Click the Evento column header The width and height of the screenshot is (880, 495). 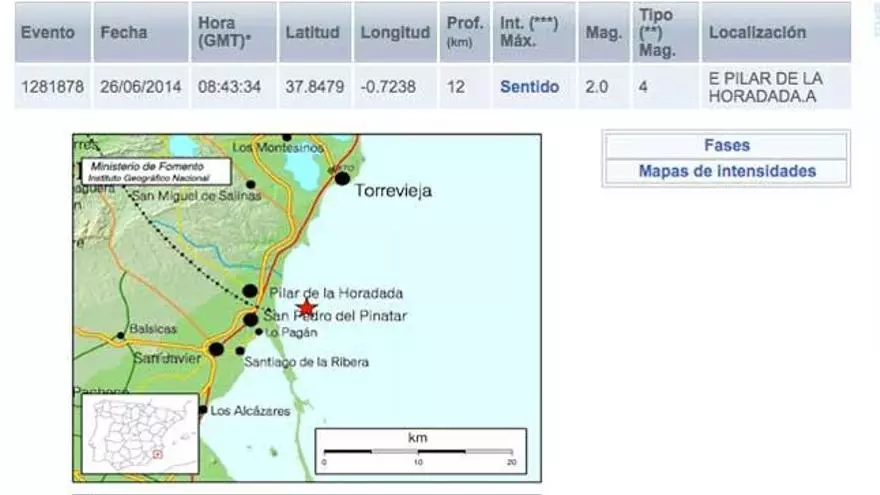pyautogui.click(x=48, y=32)
